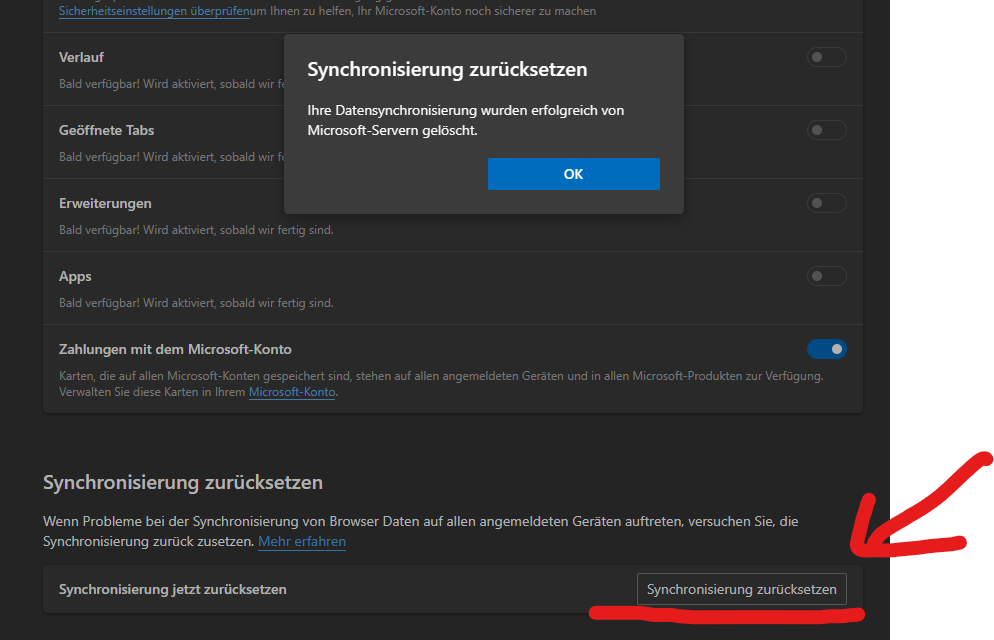
Task: Select the 'Synchronisierung zurücksetzen' section heading
Action: pos(183,482)
